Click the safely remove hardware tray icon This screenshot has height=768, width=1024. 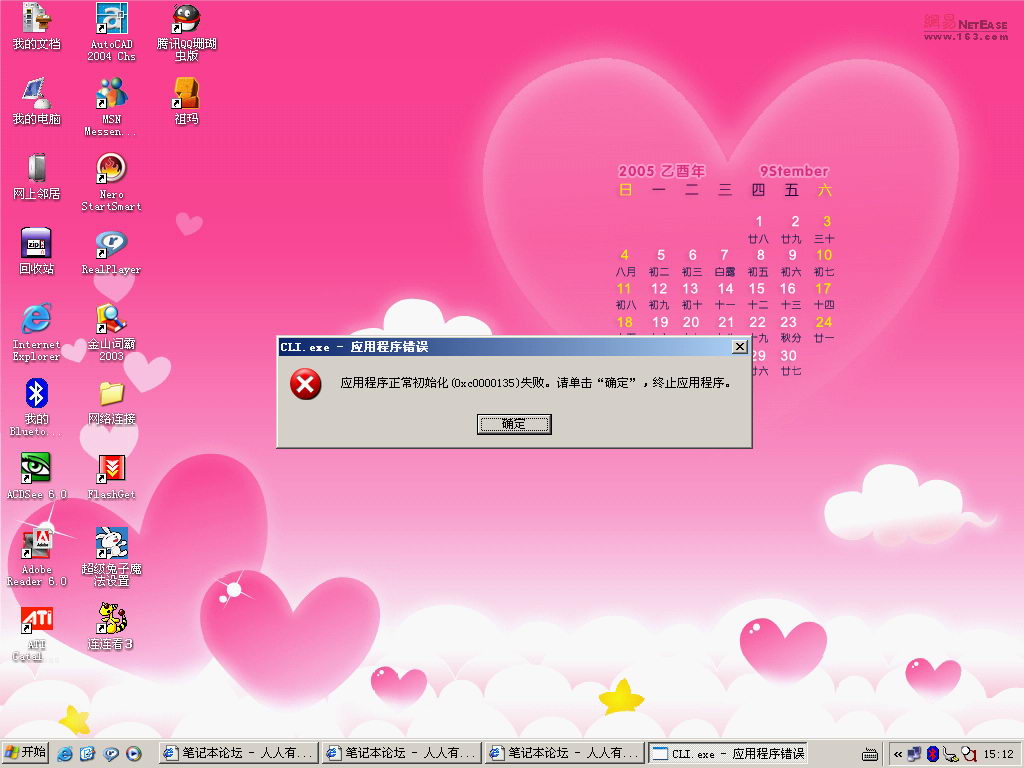(951, 754)
